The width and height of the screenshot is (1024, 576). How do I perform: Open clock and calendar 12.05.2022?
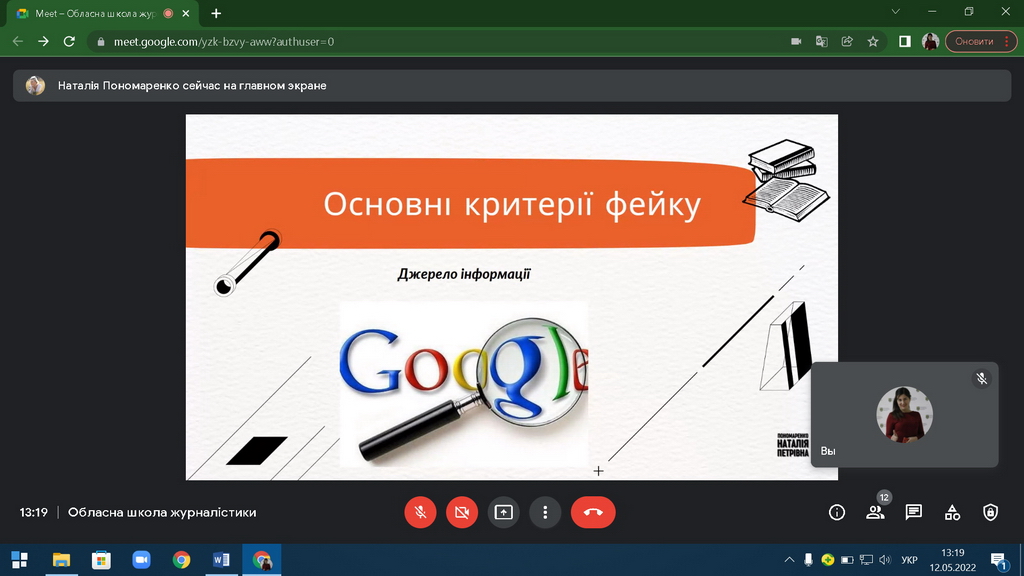(953, 560)
